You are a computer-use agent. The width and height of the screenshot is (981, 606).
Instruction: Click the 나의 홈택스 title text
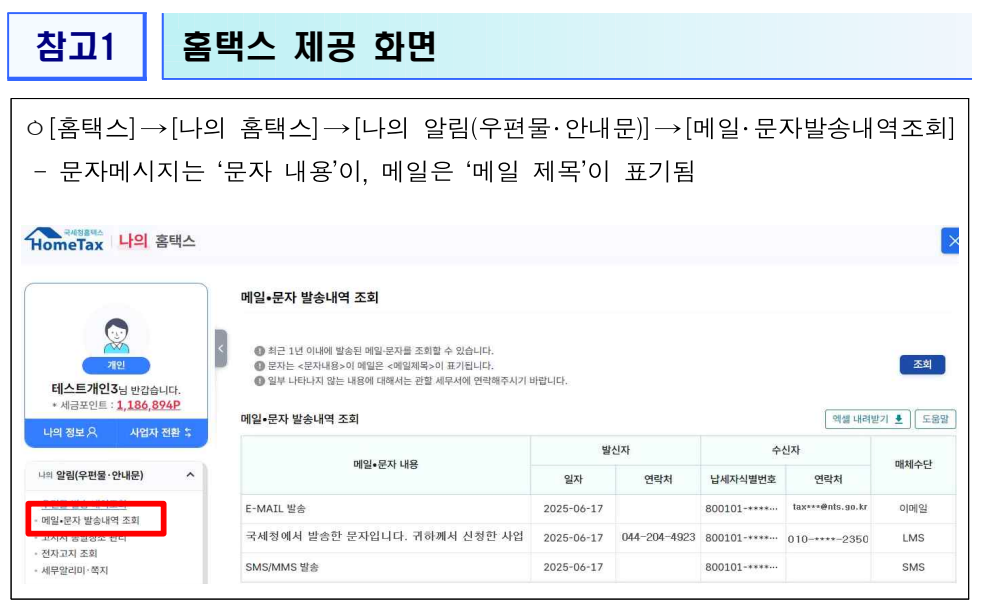(x=157, y=241)
